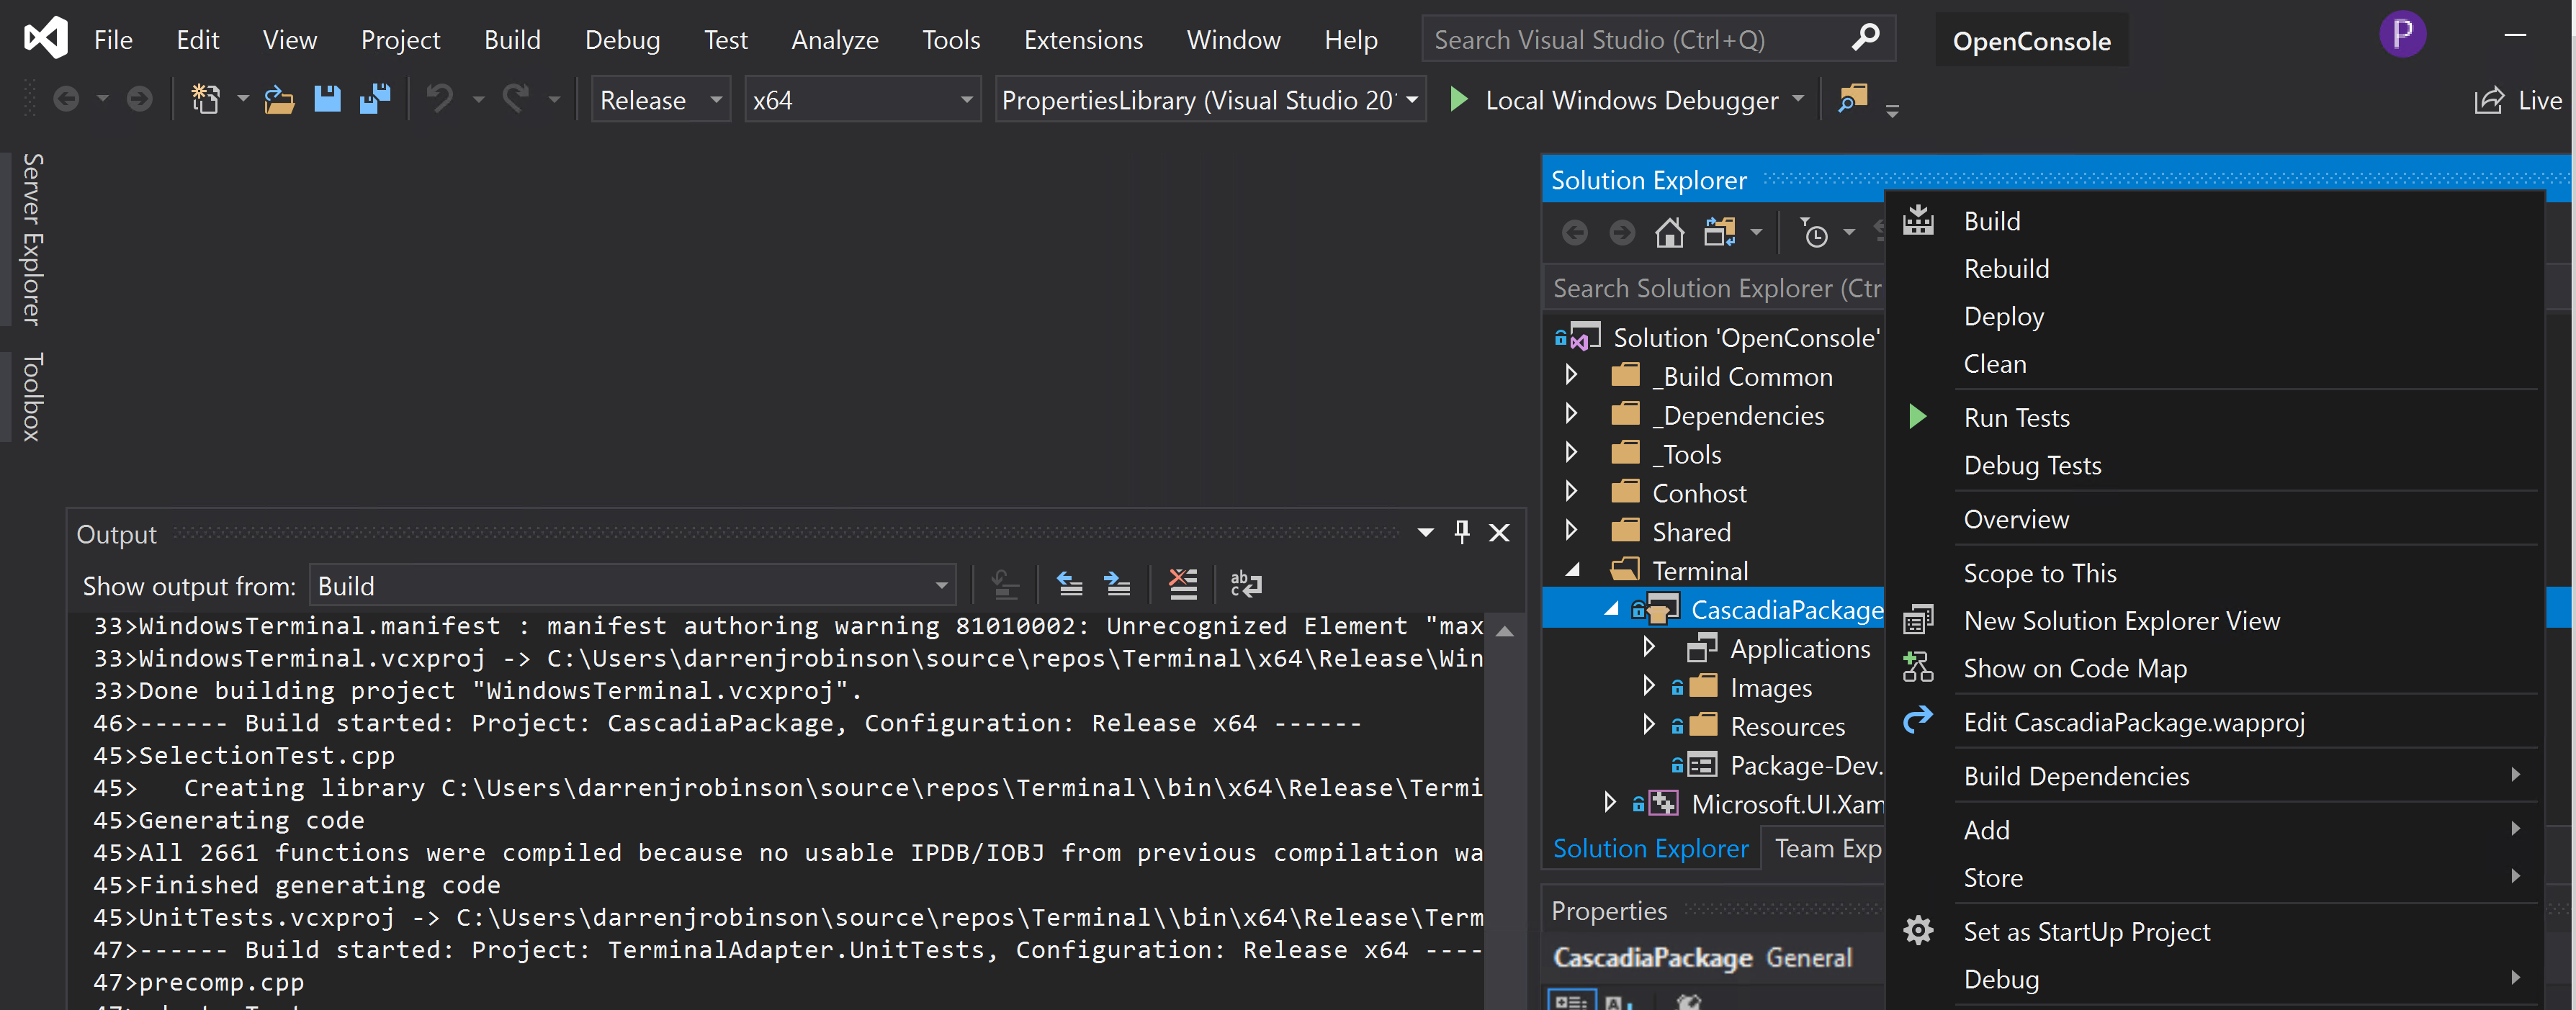The image size is (2576, 1010).
Task: Click the Live Share icon
Action: point(2489,100)
